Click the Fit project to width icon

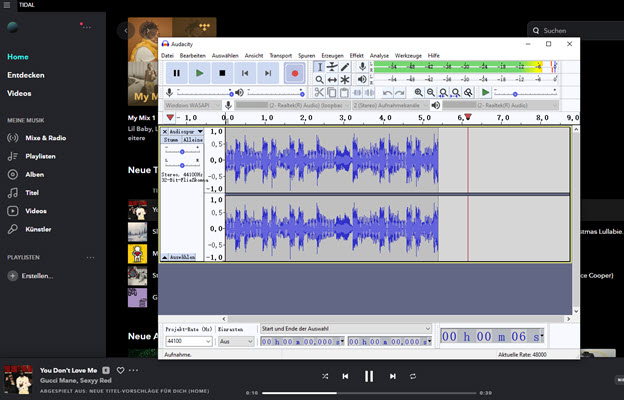[456, 93]
